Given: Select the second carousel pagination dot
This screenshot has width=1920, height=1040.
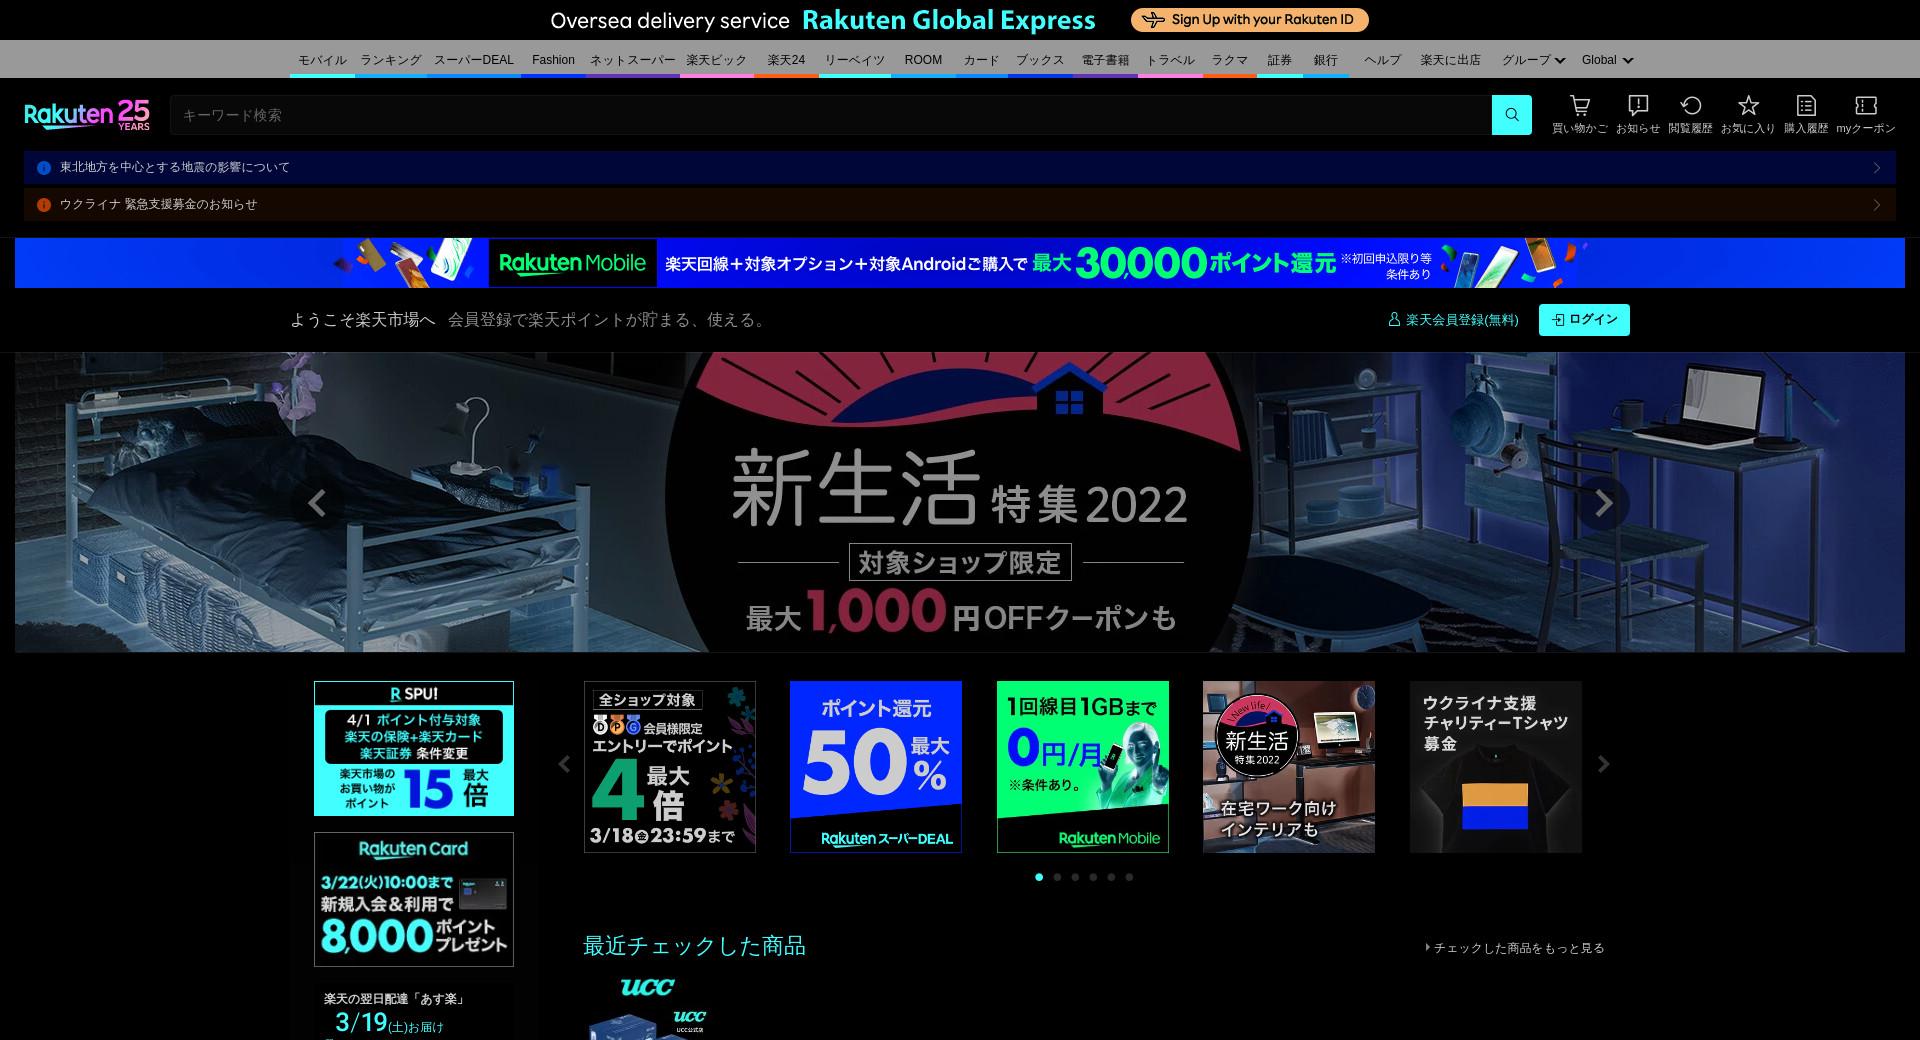Looking at the screenshot, I should 1057,877.
